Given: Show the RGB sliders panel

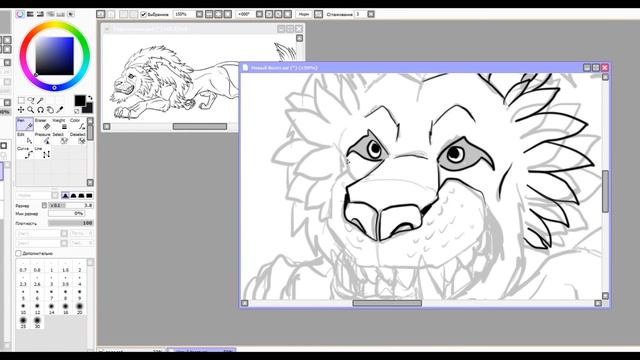Looking at the screenshot, I should point(30,14).
